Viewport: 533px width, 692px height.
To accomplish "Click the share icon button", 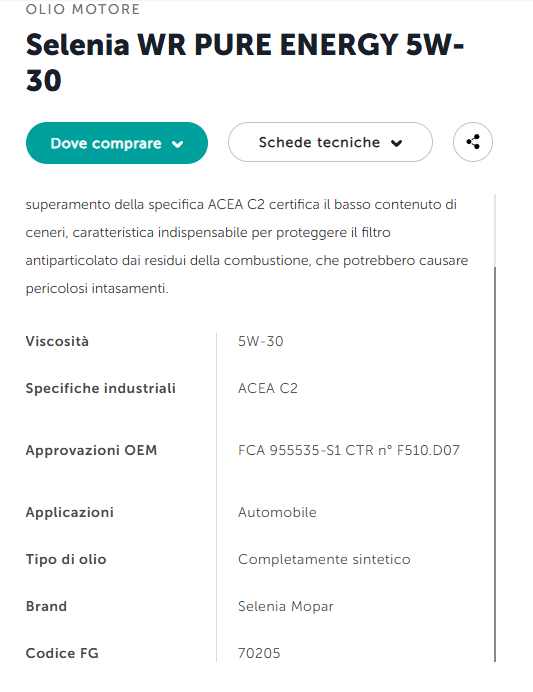I will click(x=473, y=142).
